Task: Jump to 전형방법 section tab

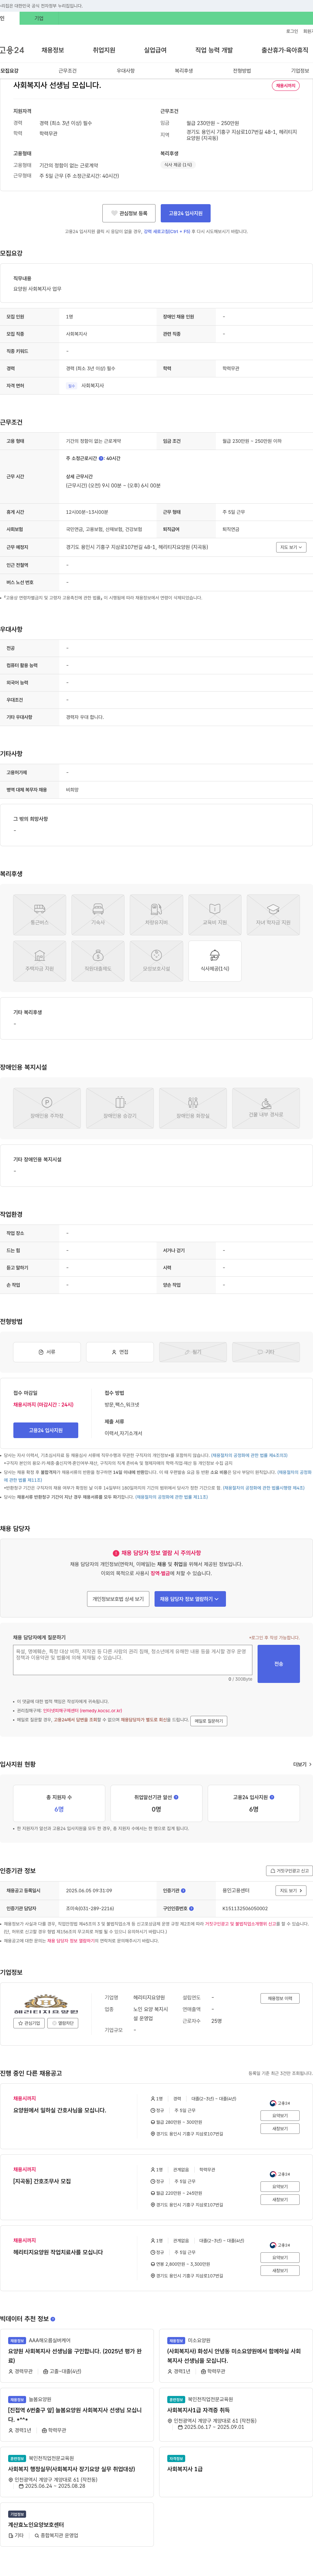Action: 242,71
